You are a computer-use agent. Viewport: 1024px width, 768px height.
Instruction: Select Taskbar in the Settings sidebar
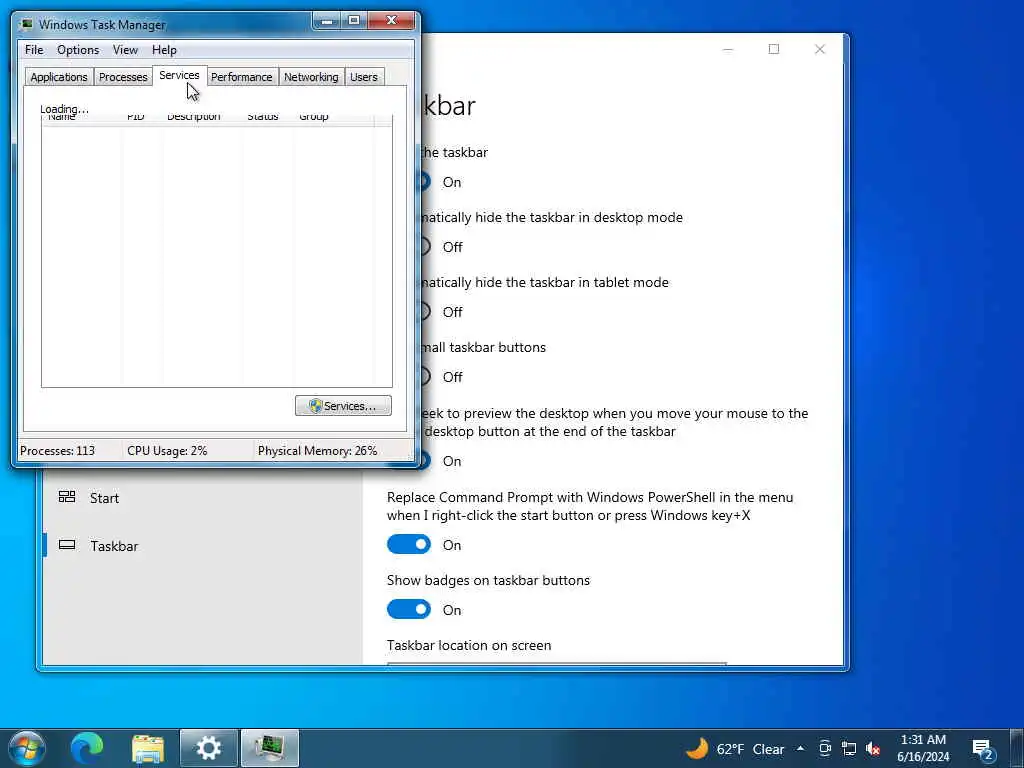tap(202, 545)
